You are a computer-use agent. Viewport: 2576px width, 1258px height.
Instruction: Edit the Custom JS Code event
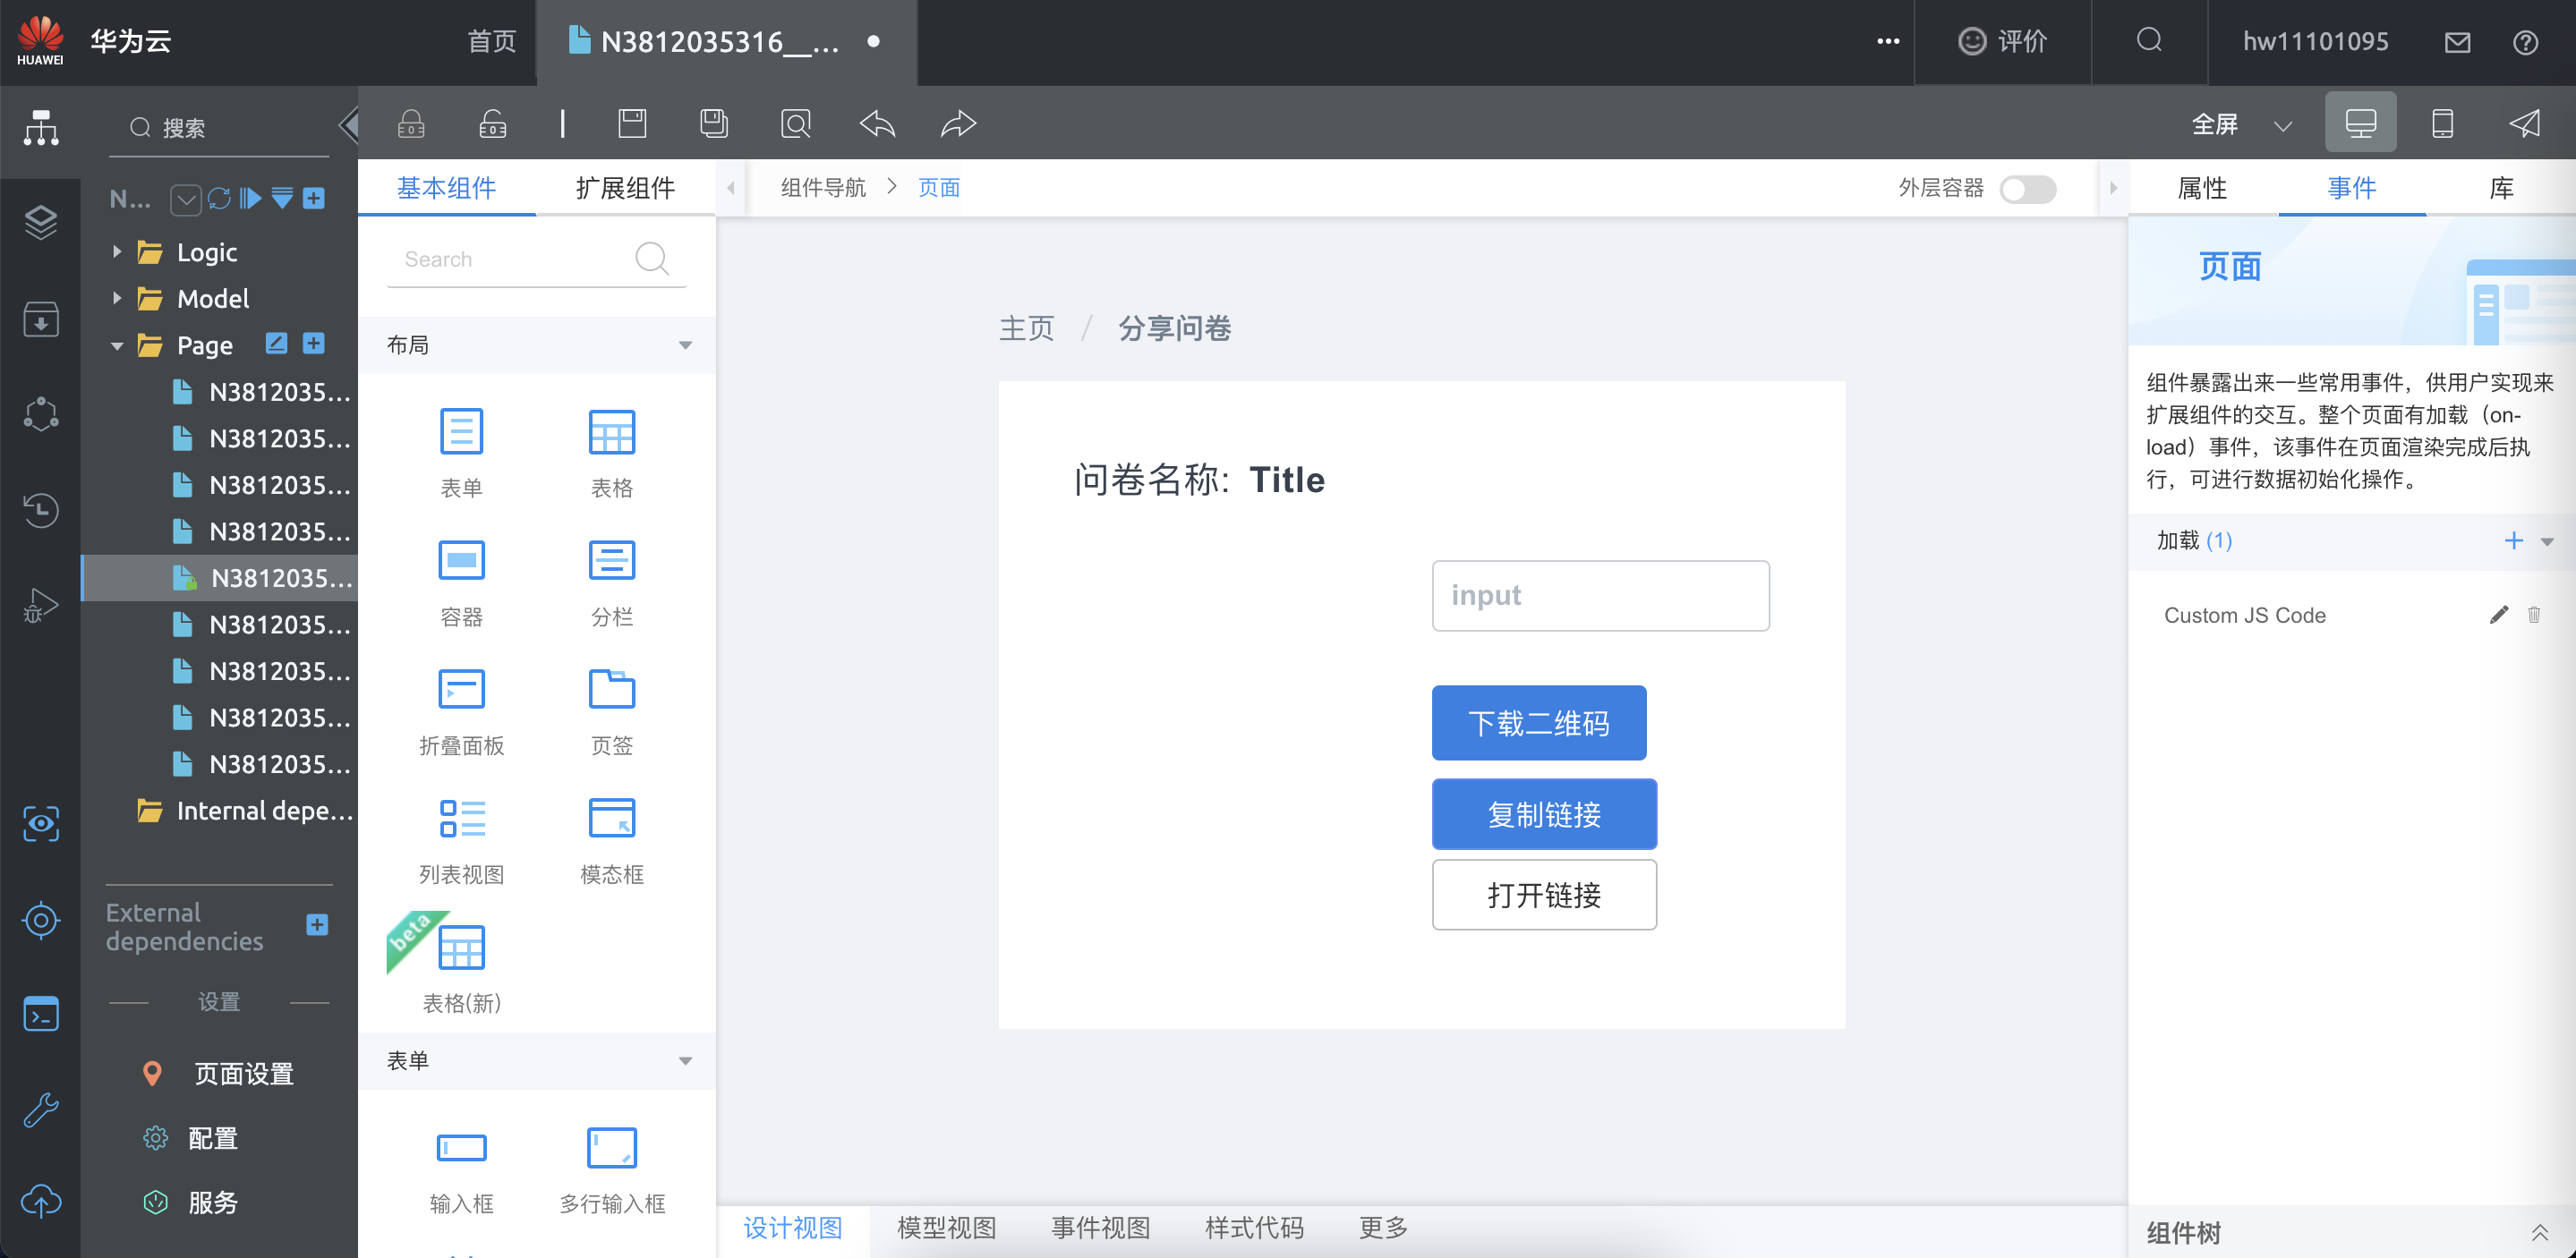tap(2498, 615)
